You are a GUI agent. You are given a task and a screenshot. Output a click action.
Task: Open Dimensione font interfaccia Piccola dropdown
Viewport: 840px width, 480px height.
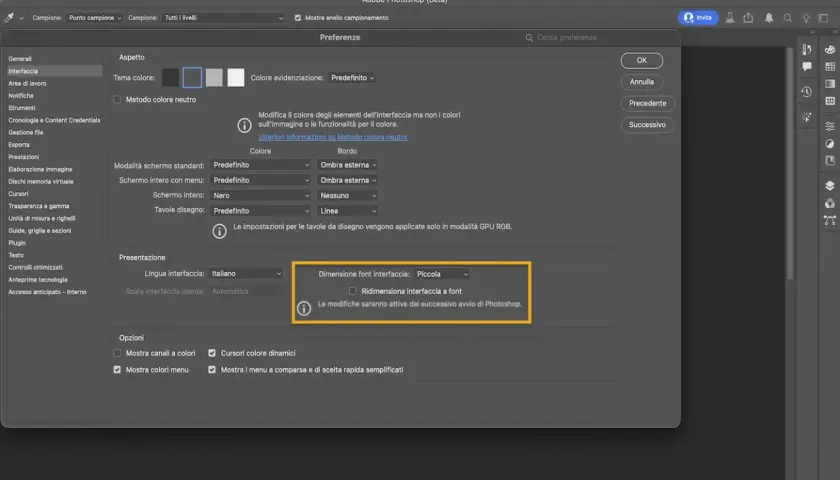[x=442, y=274]
